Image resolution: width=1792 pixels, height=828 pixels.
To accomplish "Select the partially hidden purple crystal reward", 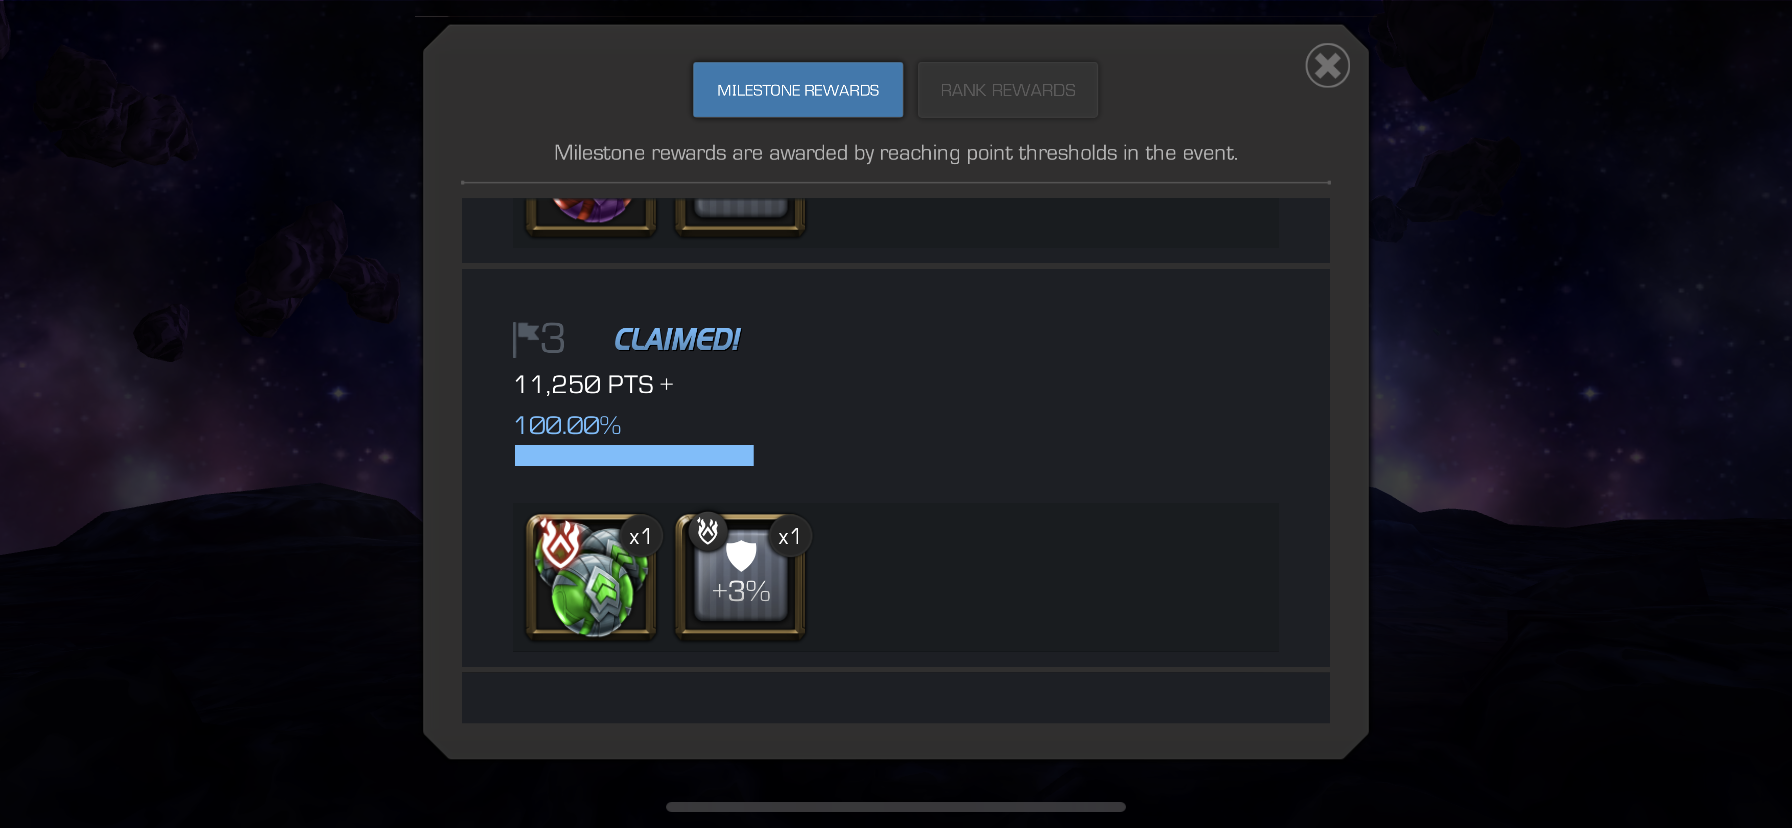I will coord(591,216).
